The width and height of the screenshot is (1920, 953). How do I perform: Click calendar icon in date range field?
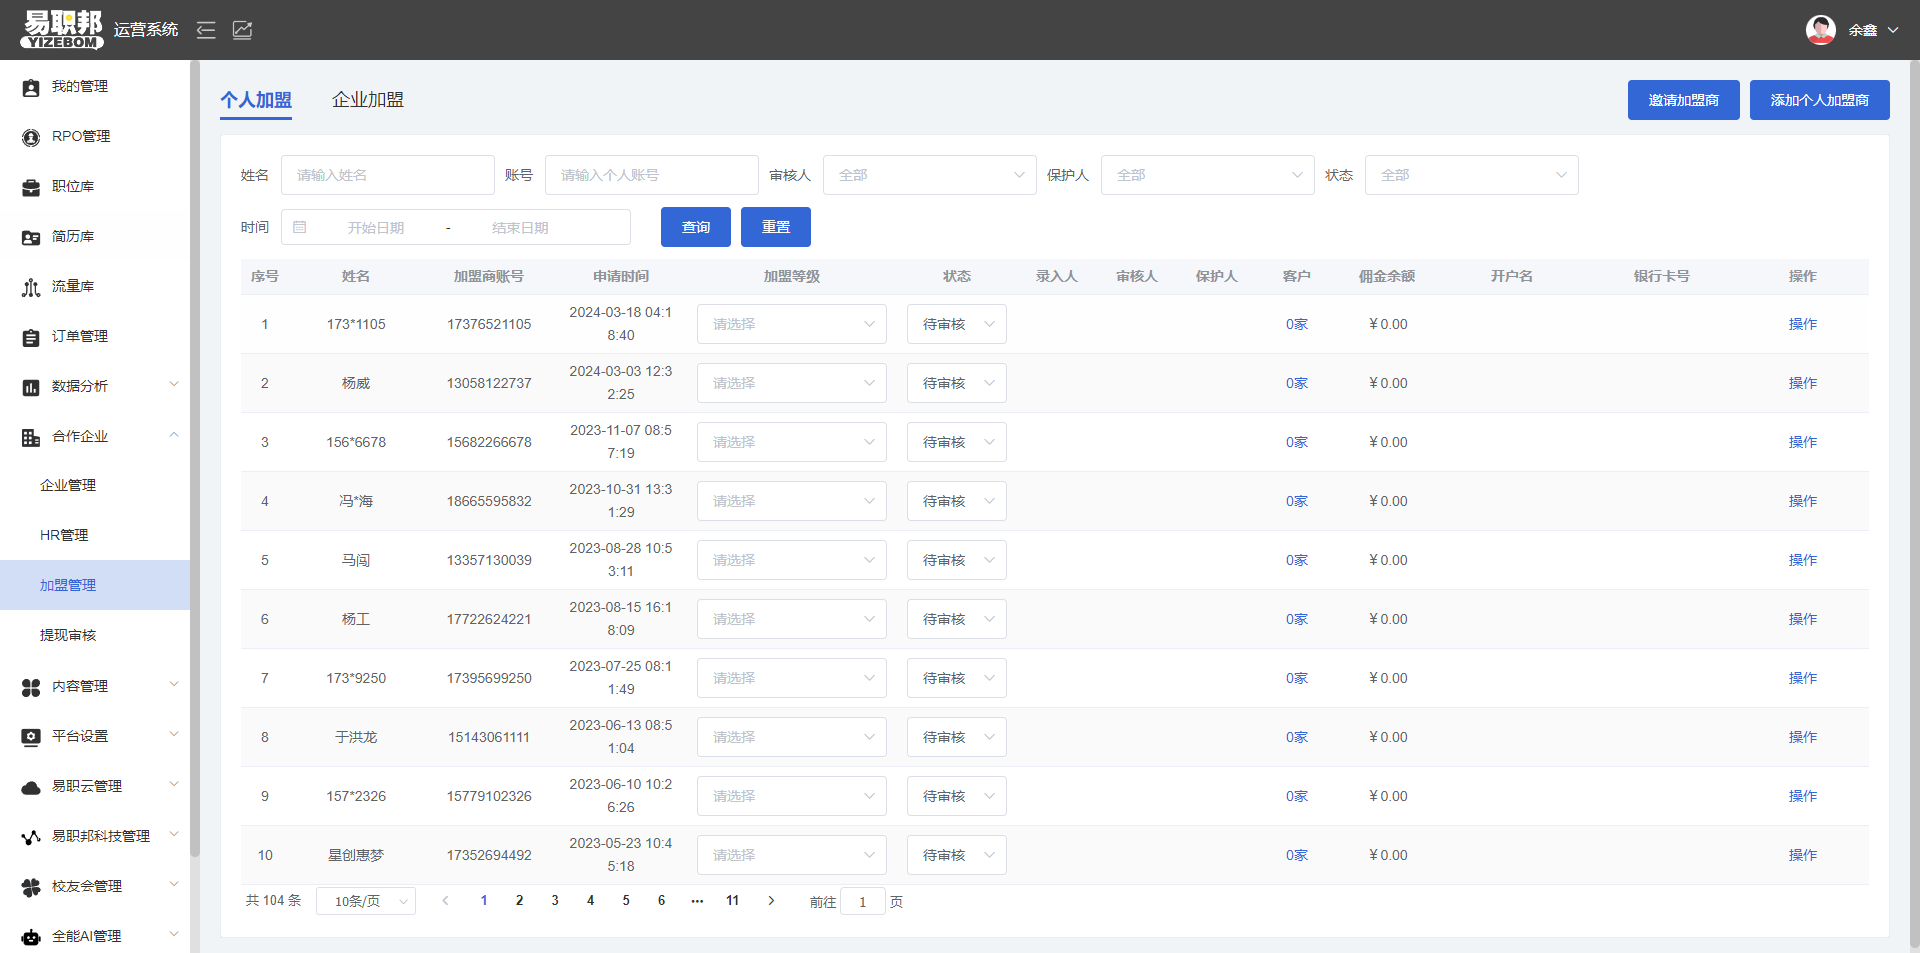coord(300,227)
